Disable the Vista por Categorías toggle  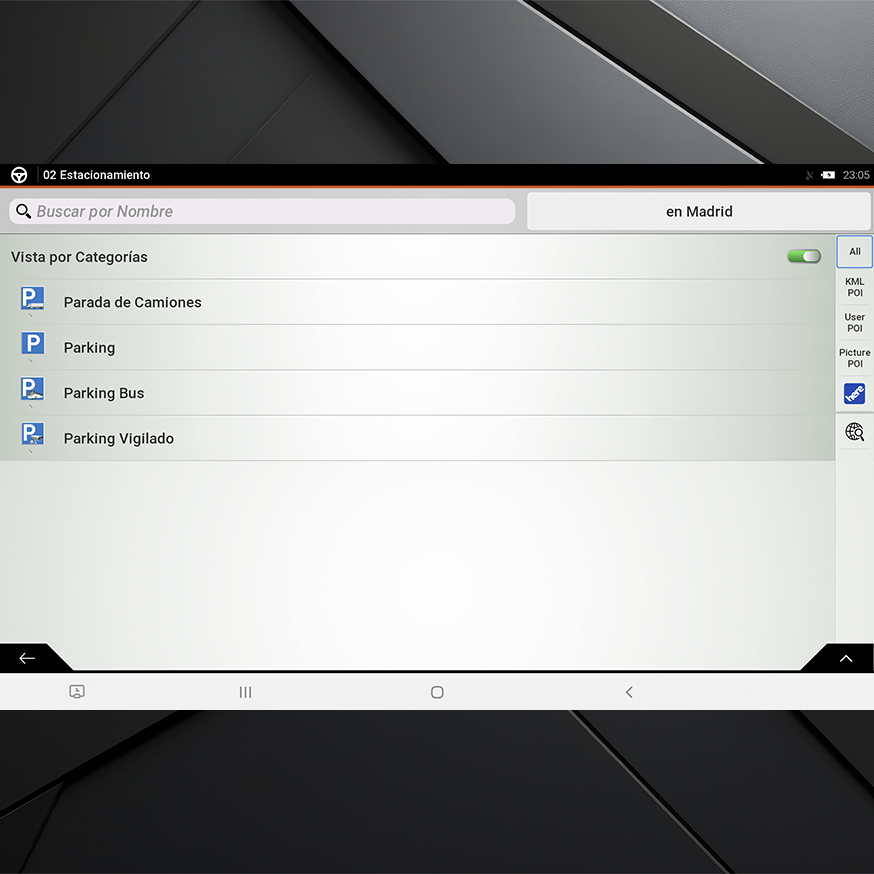click(803, 257)
